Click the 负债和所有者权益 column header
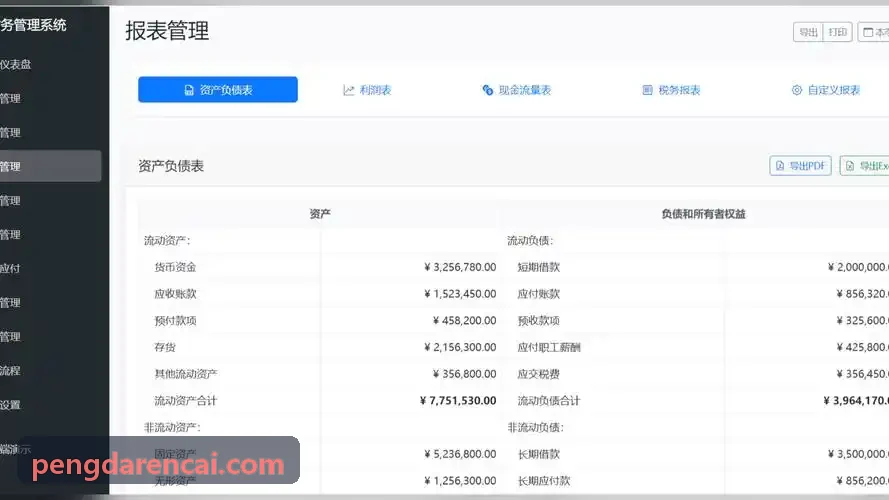The height and width of the screenshot is (500, 889). (x=704, y=214)
